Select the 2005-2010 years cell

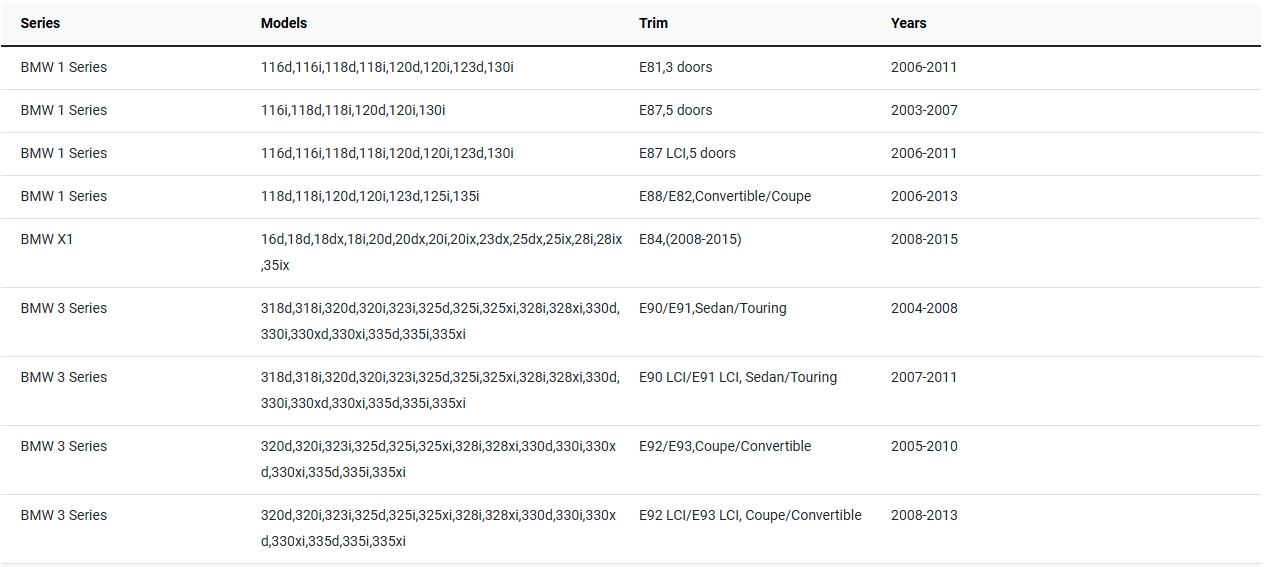pyautogui.click(x=924, y=446)
